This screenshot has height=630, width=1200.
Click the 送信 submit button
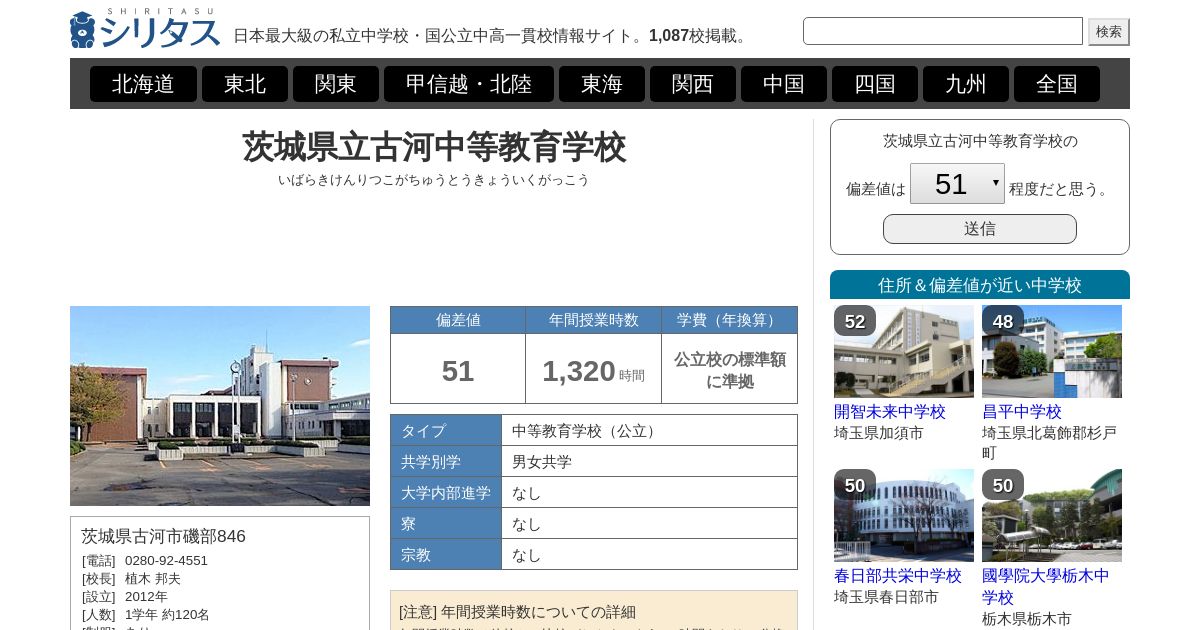coord(980,229)
